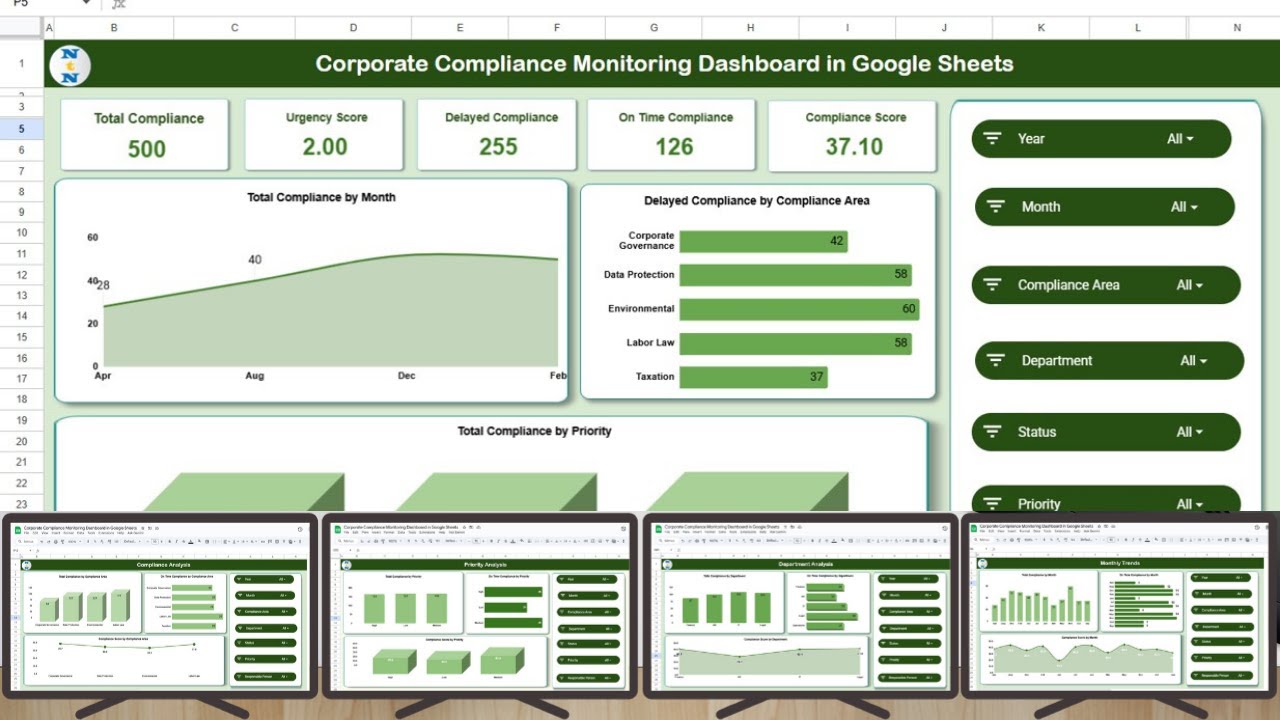Viewport: 1280px width, 720px height.
Task: Select column header K
Action: coord(1041,28)
